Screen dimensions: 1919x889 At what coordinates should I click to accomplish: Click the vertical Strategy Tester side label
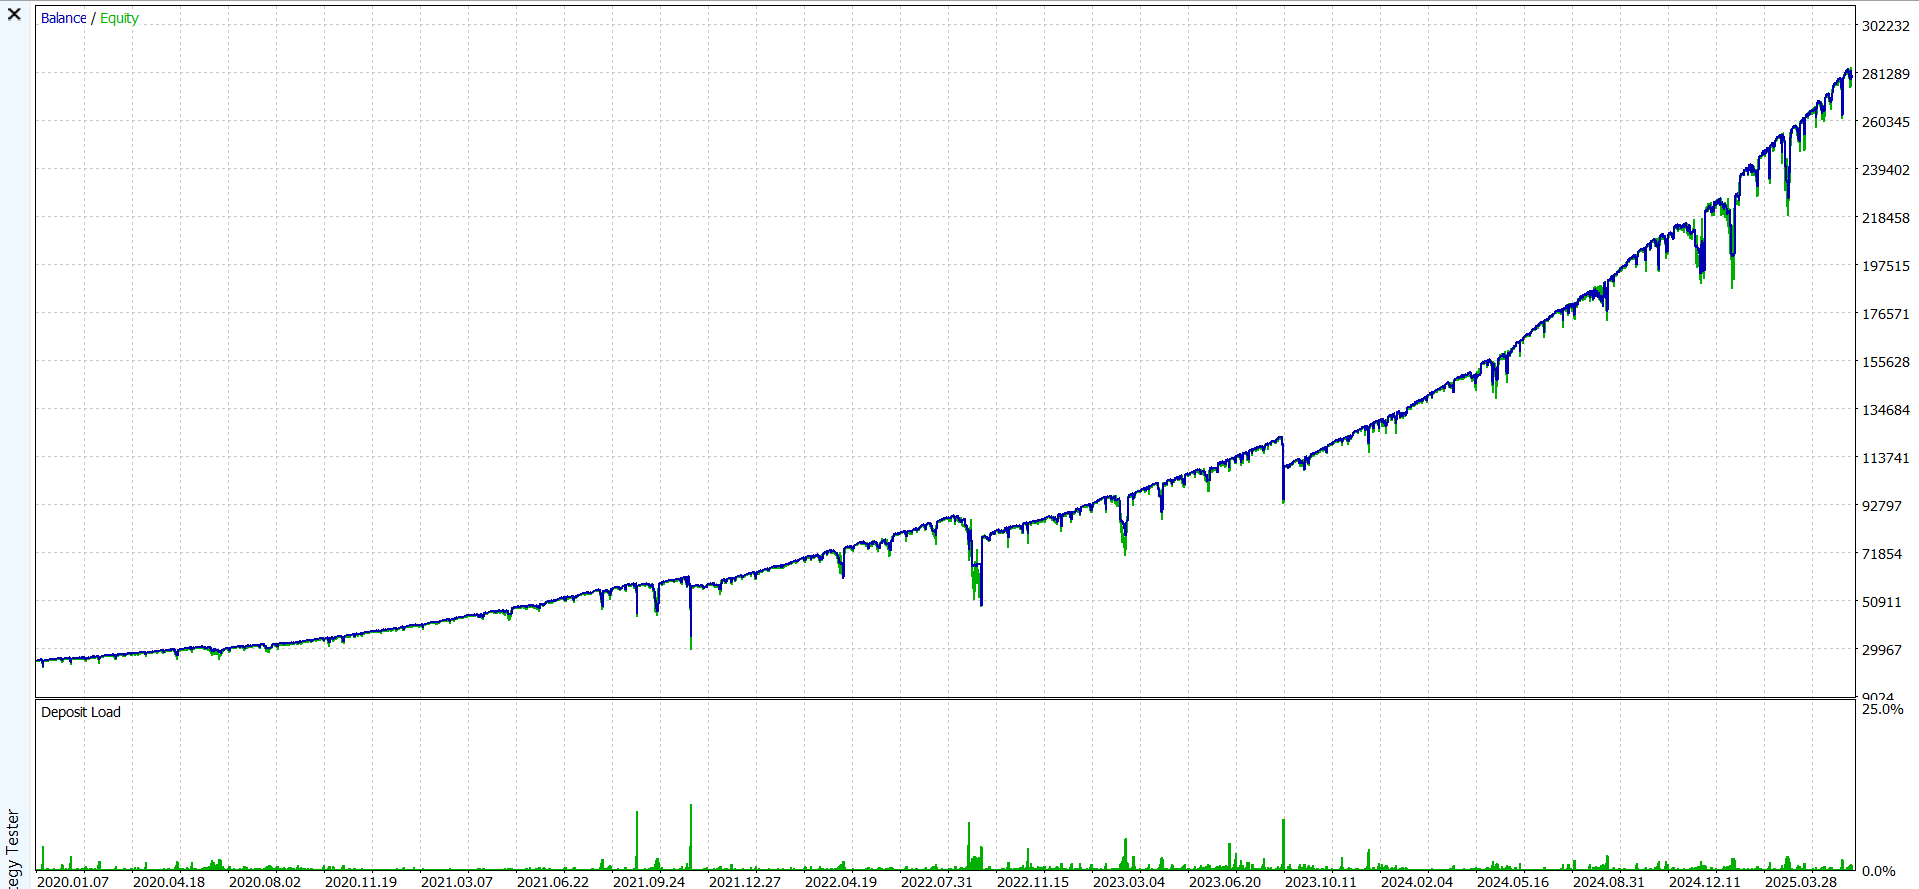(x=13, y=846)
